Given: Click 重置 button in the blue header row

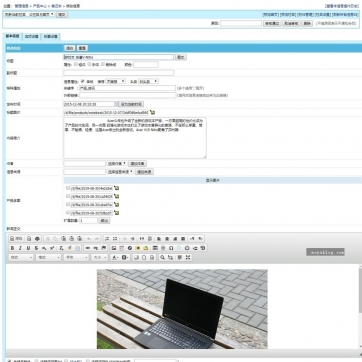Looking at the screenshot, I should click(82, 48).
